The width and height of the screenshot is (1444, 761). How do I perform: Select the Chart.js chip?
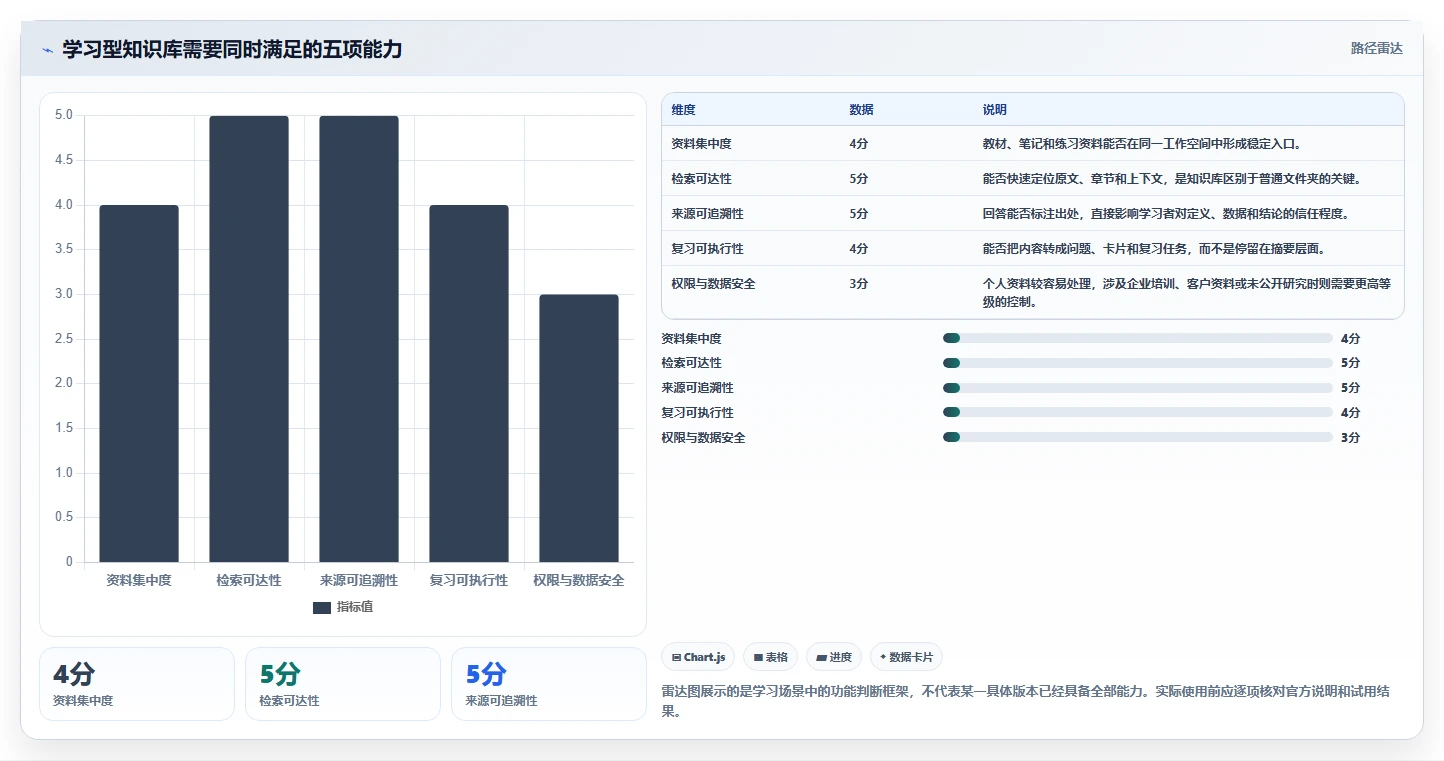(x=698, y=657)
